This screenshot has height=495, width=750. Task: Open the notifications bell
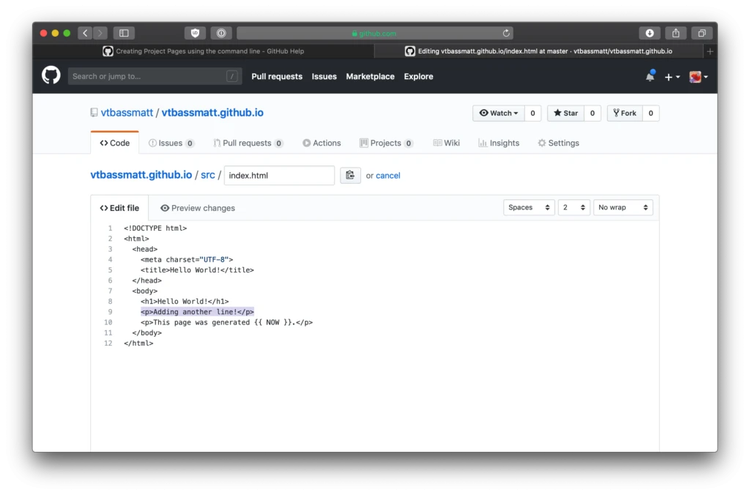coord(649,76)
